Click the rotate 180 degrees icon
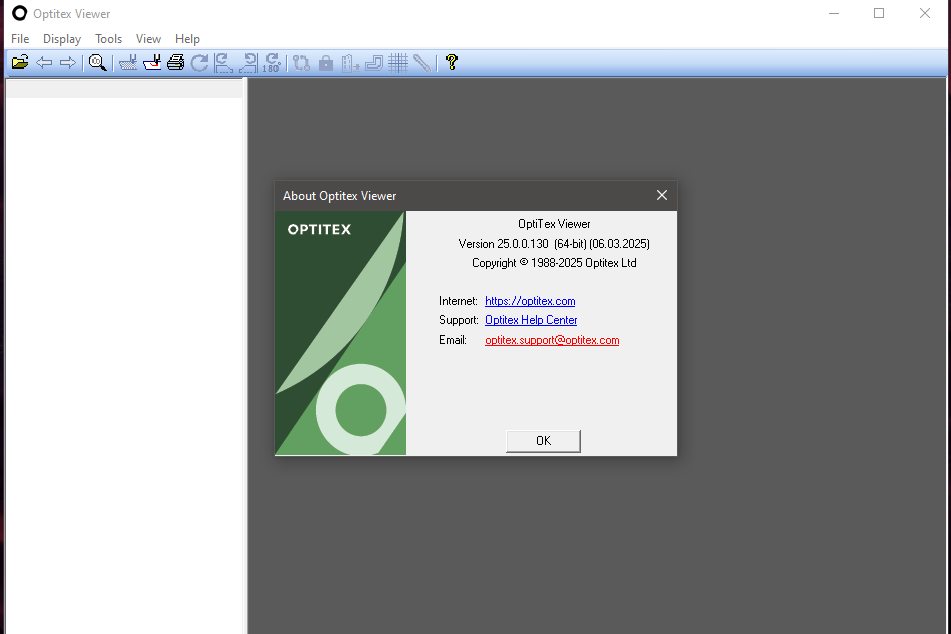951x634 pixels. click(270, 63)
